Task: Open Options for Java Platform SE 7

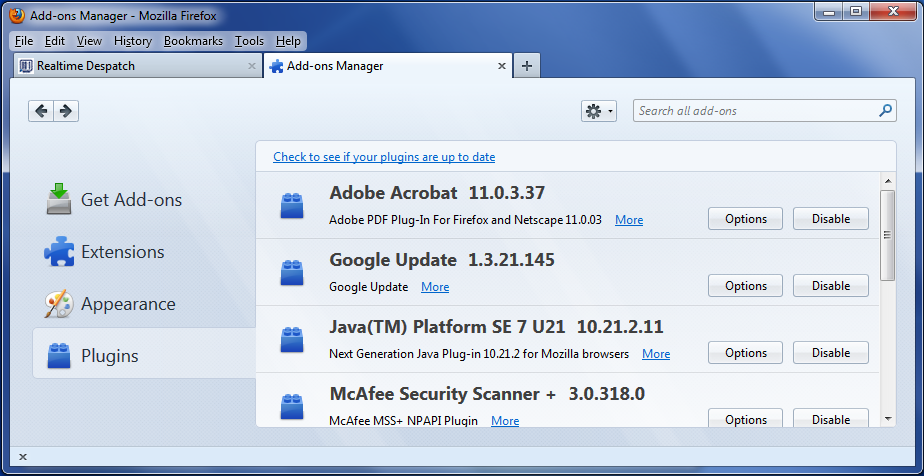Action: (745, 353)
